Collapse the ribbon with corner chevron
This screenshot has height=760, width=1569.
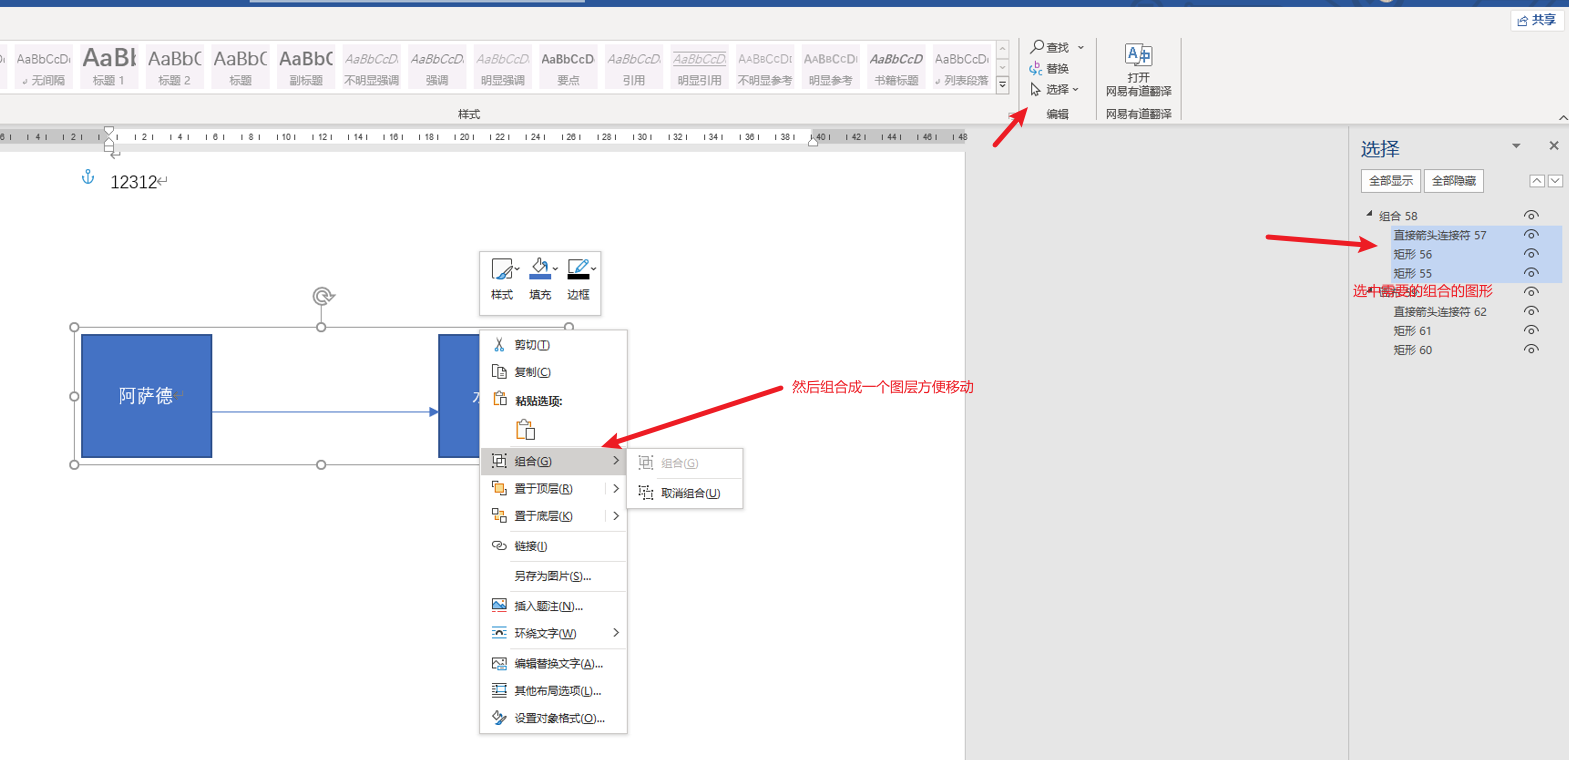1562,118
